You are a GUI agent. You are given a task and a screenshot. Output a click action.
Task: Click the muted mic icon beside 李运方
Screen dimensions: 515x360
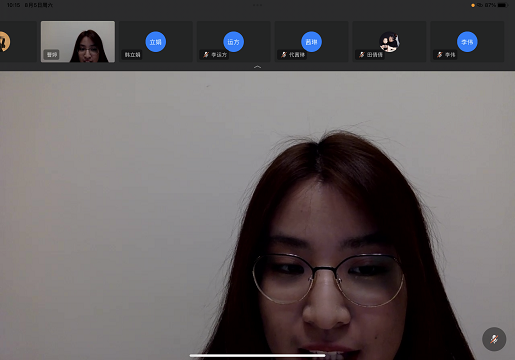point(206,55)
